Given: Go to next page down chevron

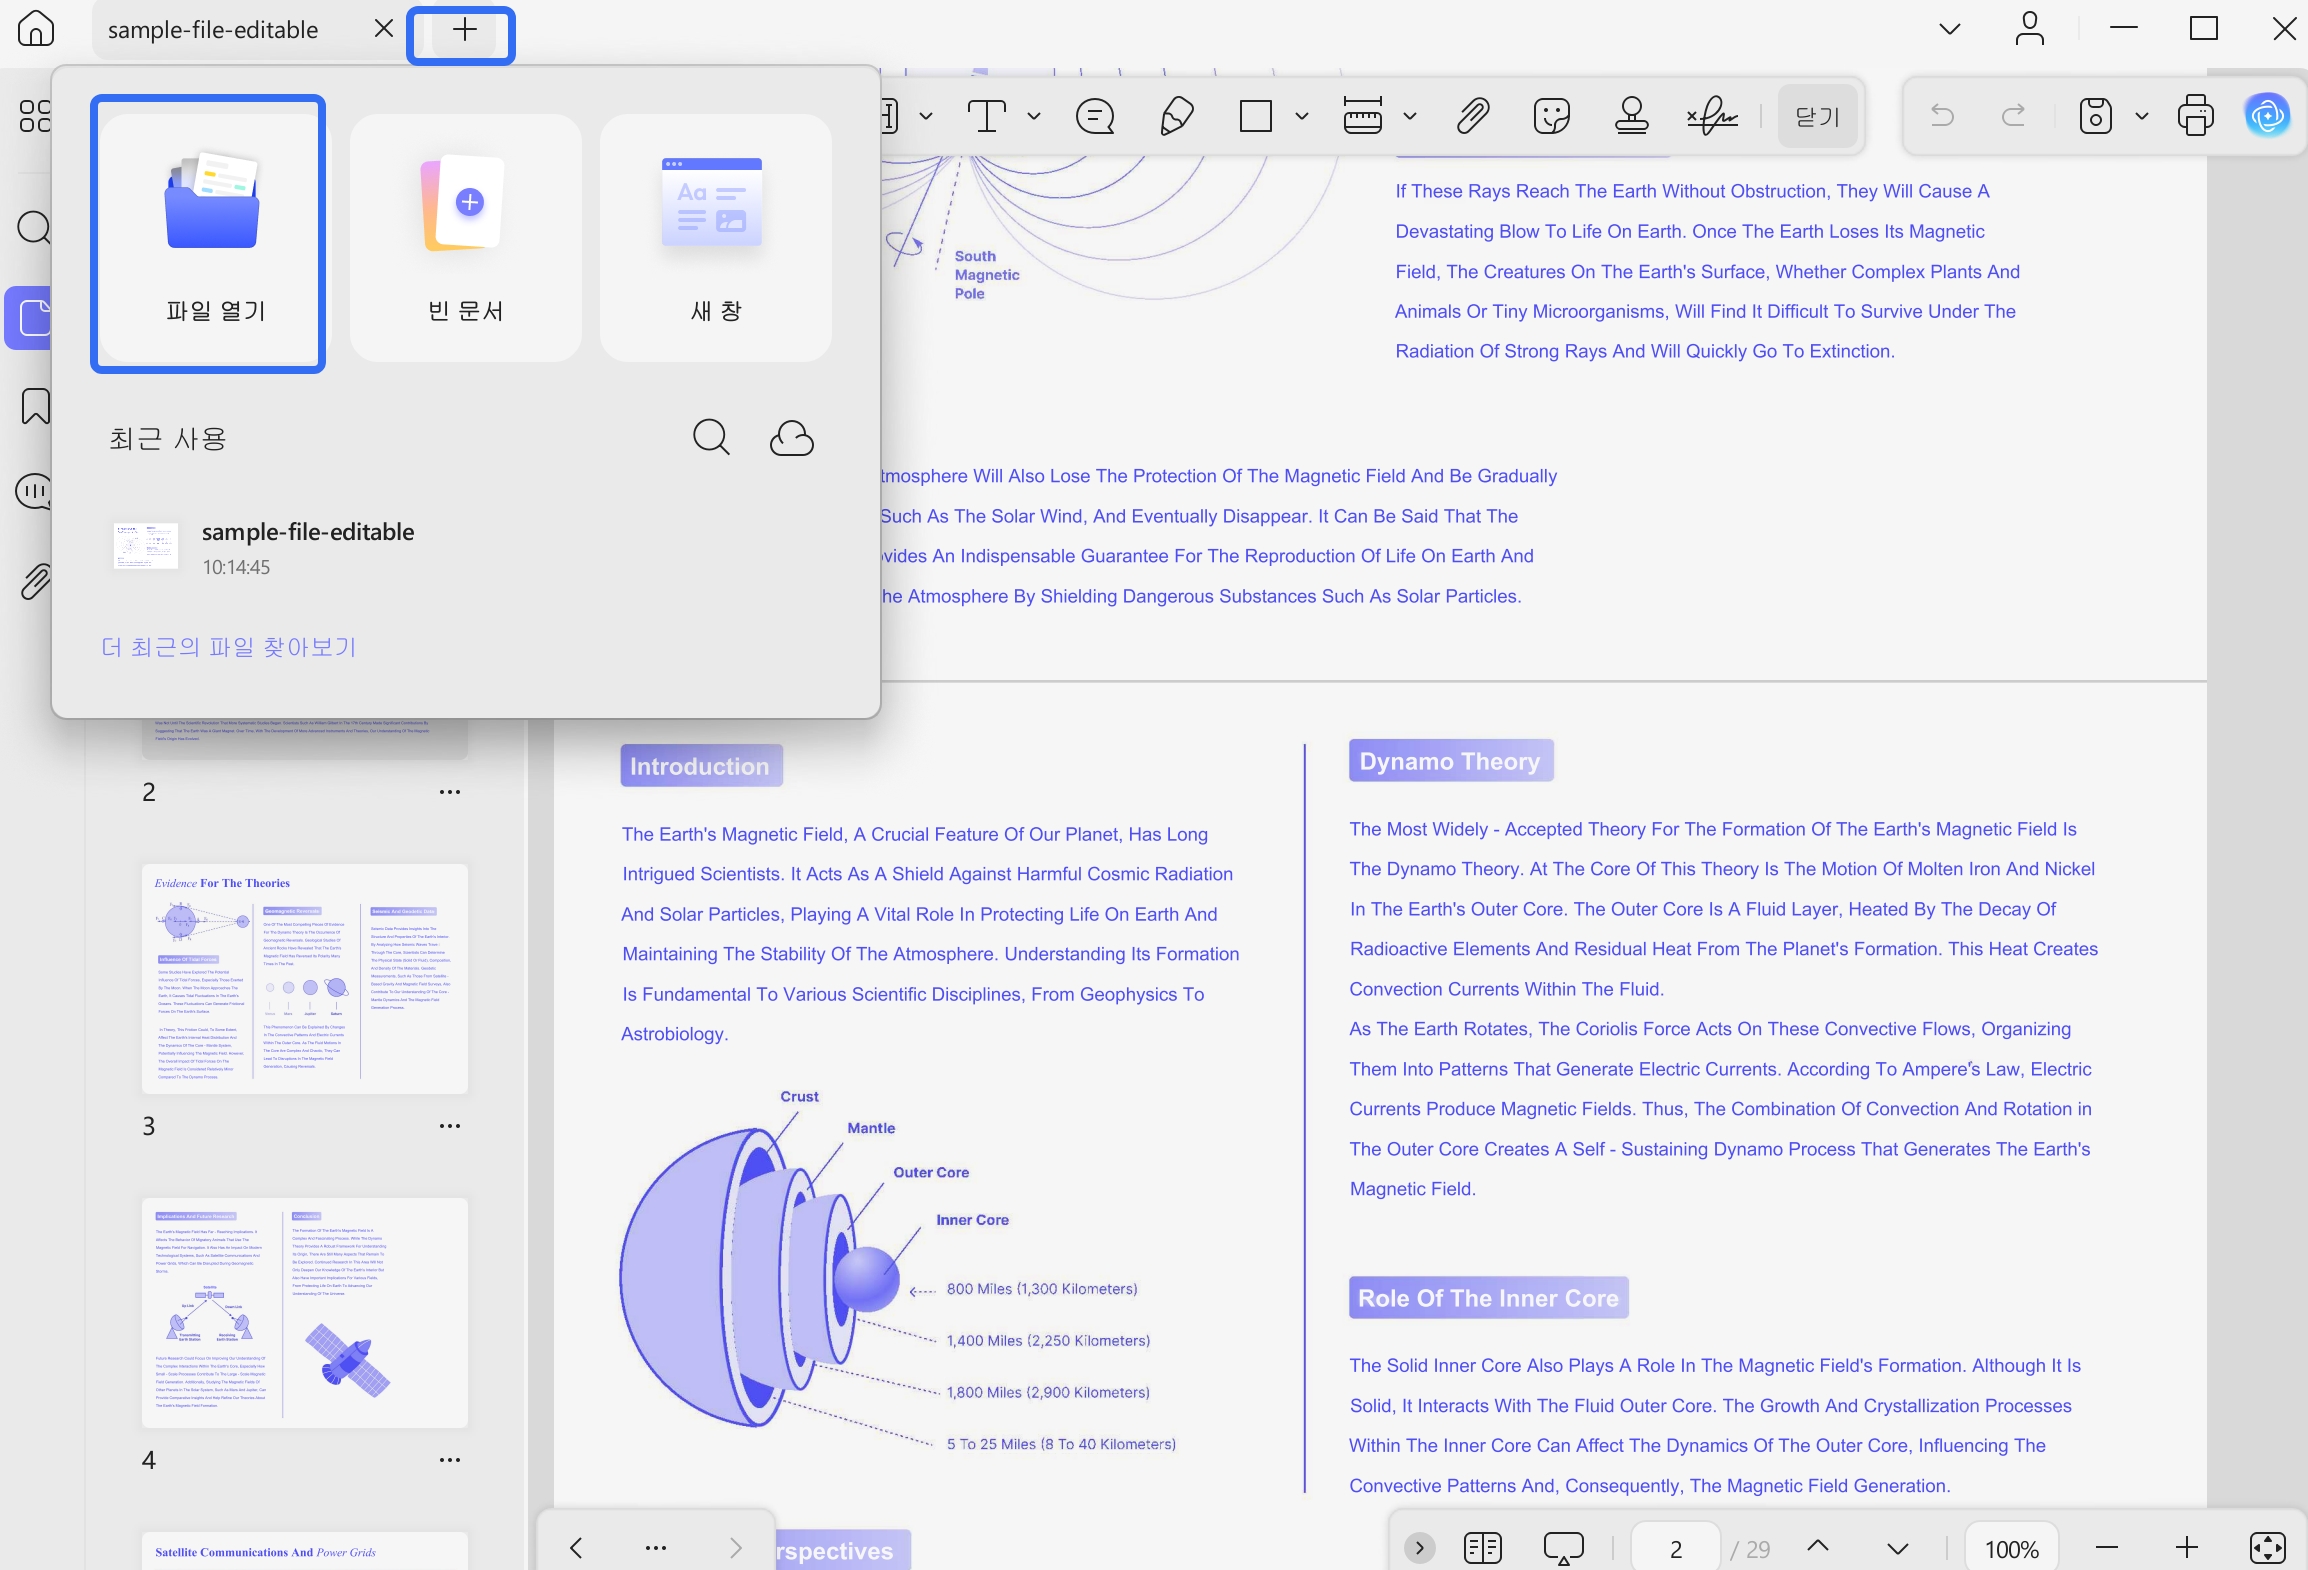Looking at the screenshot, I should tap(1898, 1549).
